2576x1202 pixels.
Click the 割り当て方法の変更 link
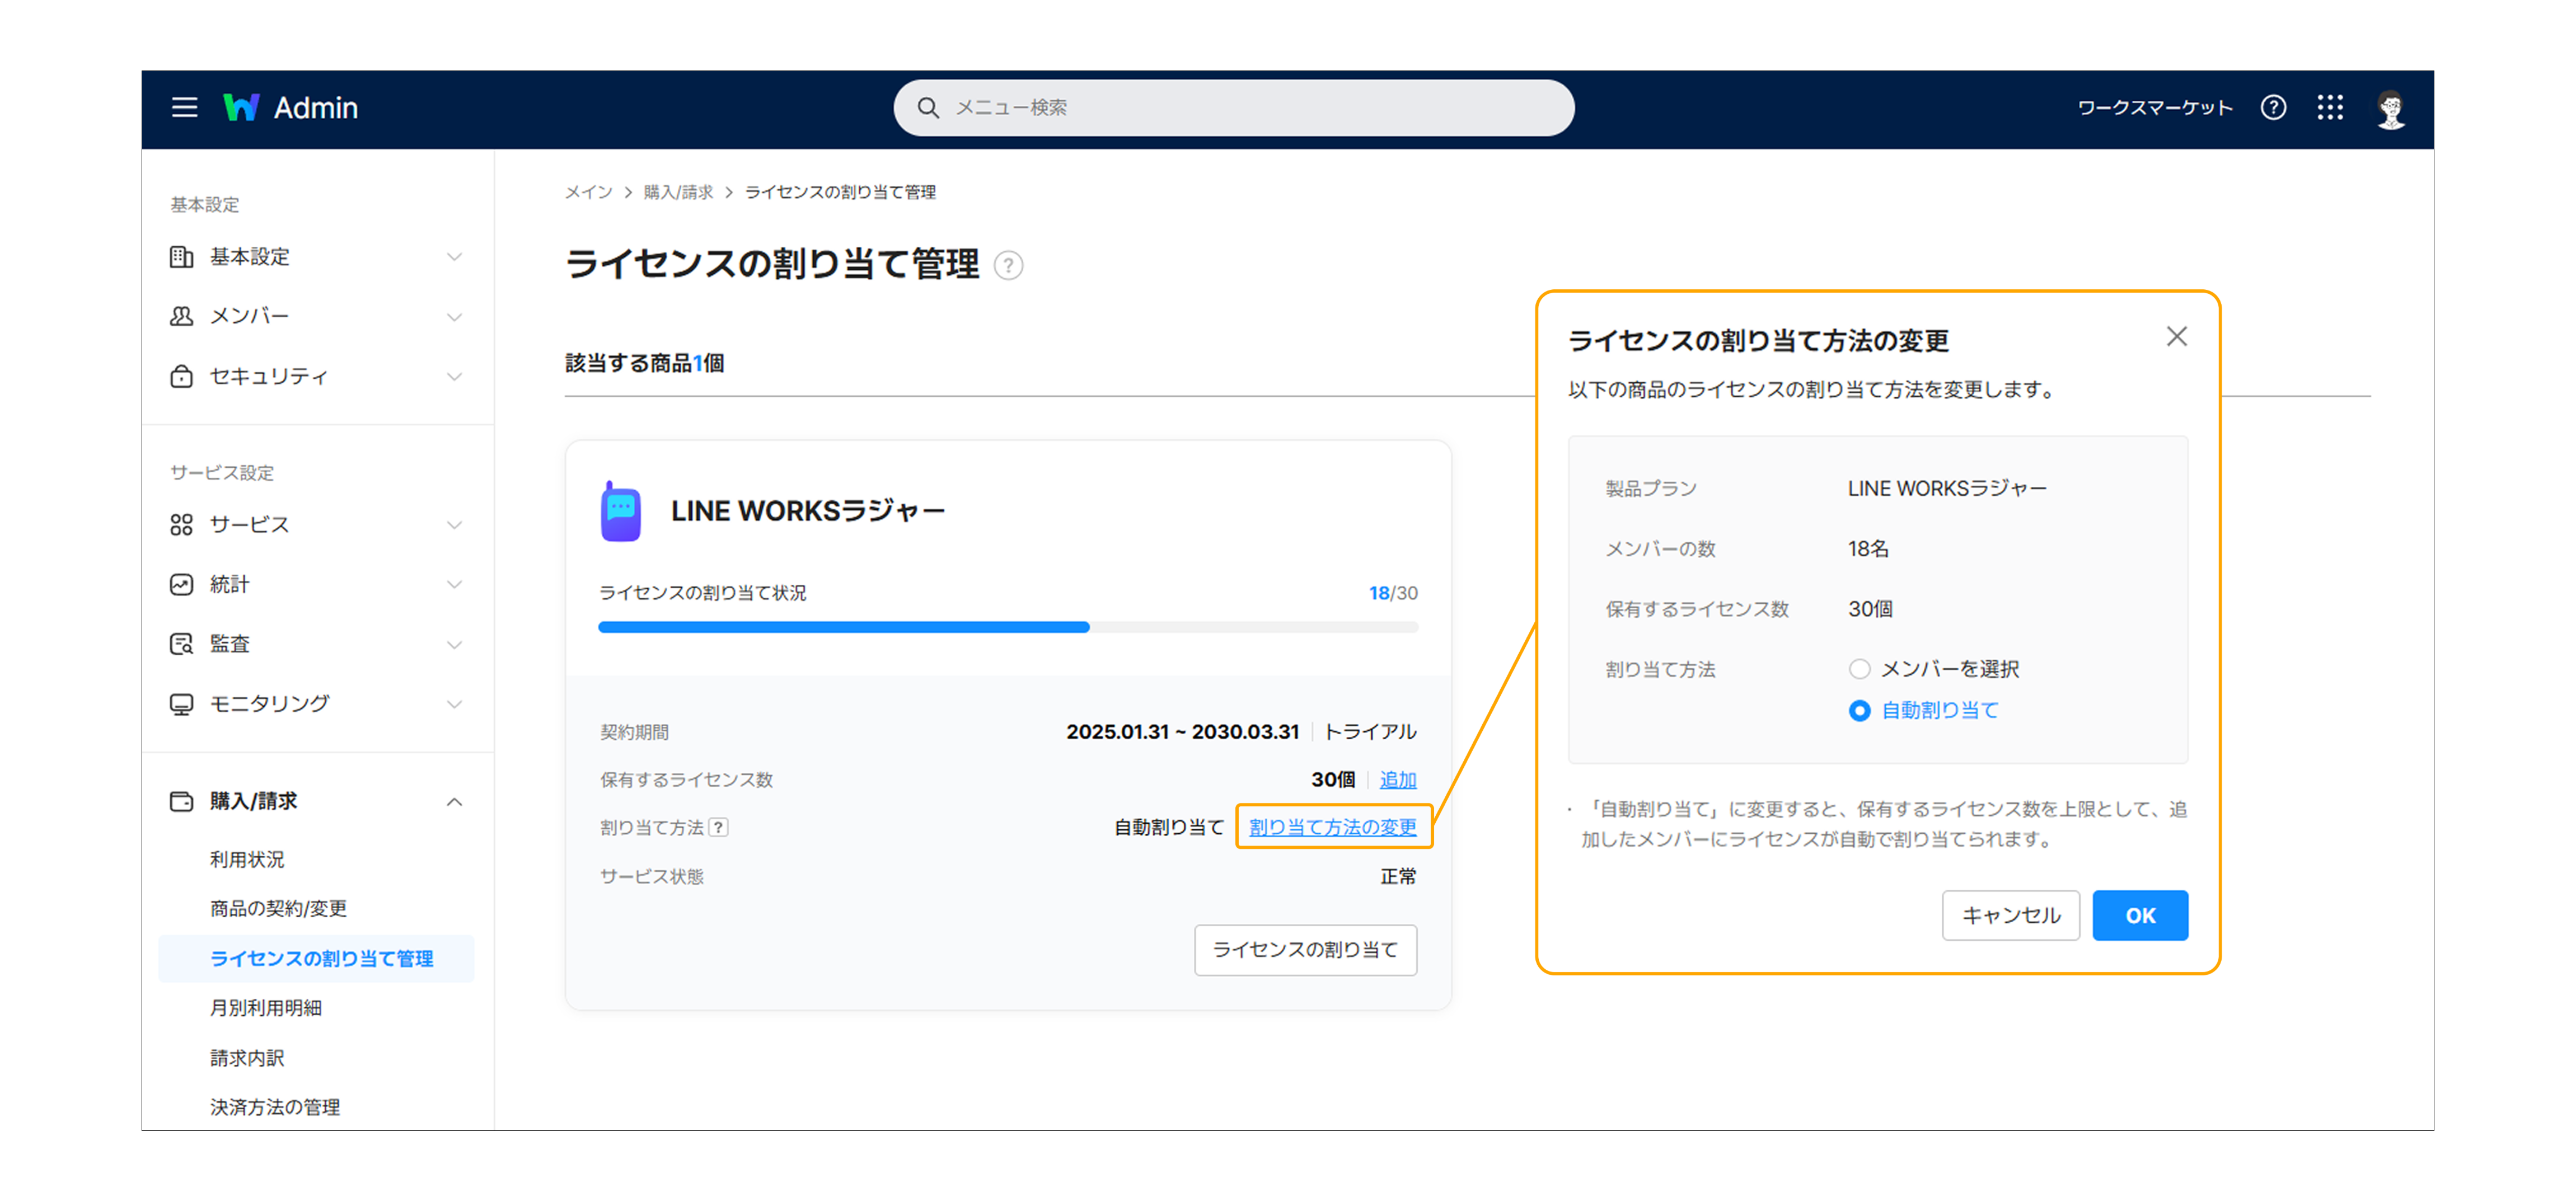1332,827
